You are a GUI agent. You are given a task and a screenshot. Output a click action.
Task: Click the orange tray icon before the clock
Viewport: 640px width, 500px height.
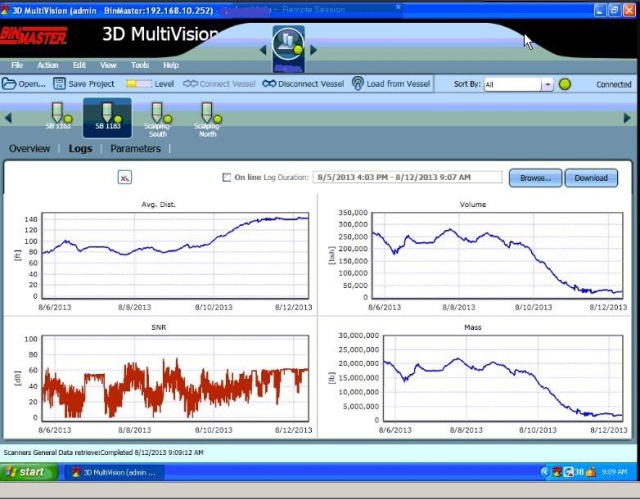[x=591, y=472]
